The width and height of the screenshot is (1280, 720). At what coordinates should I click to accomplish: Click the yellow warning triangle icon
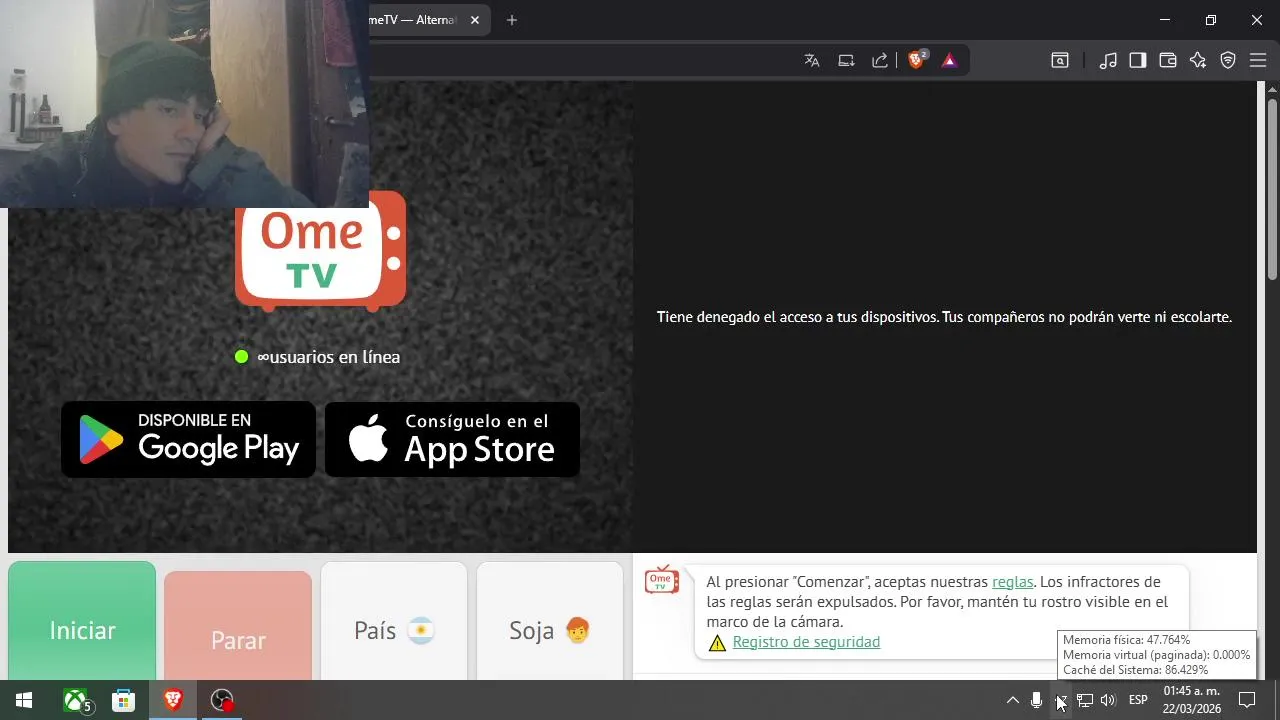coord(717,643)
